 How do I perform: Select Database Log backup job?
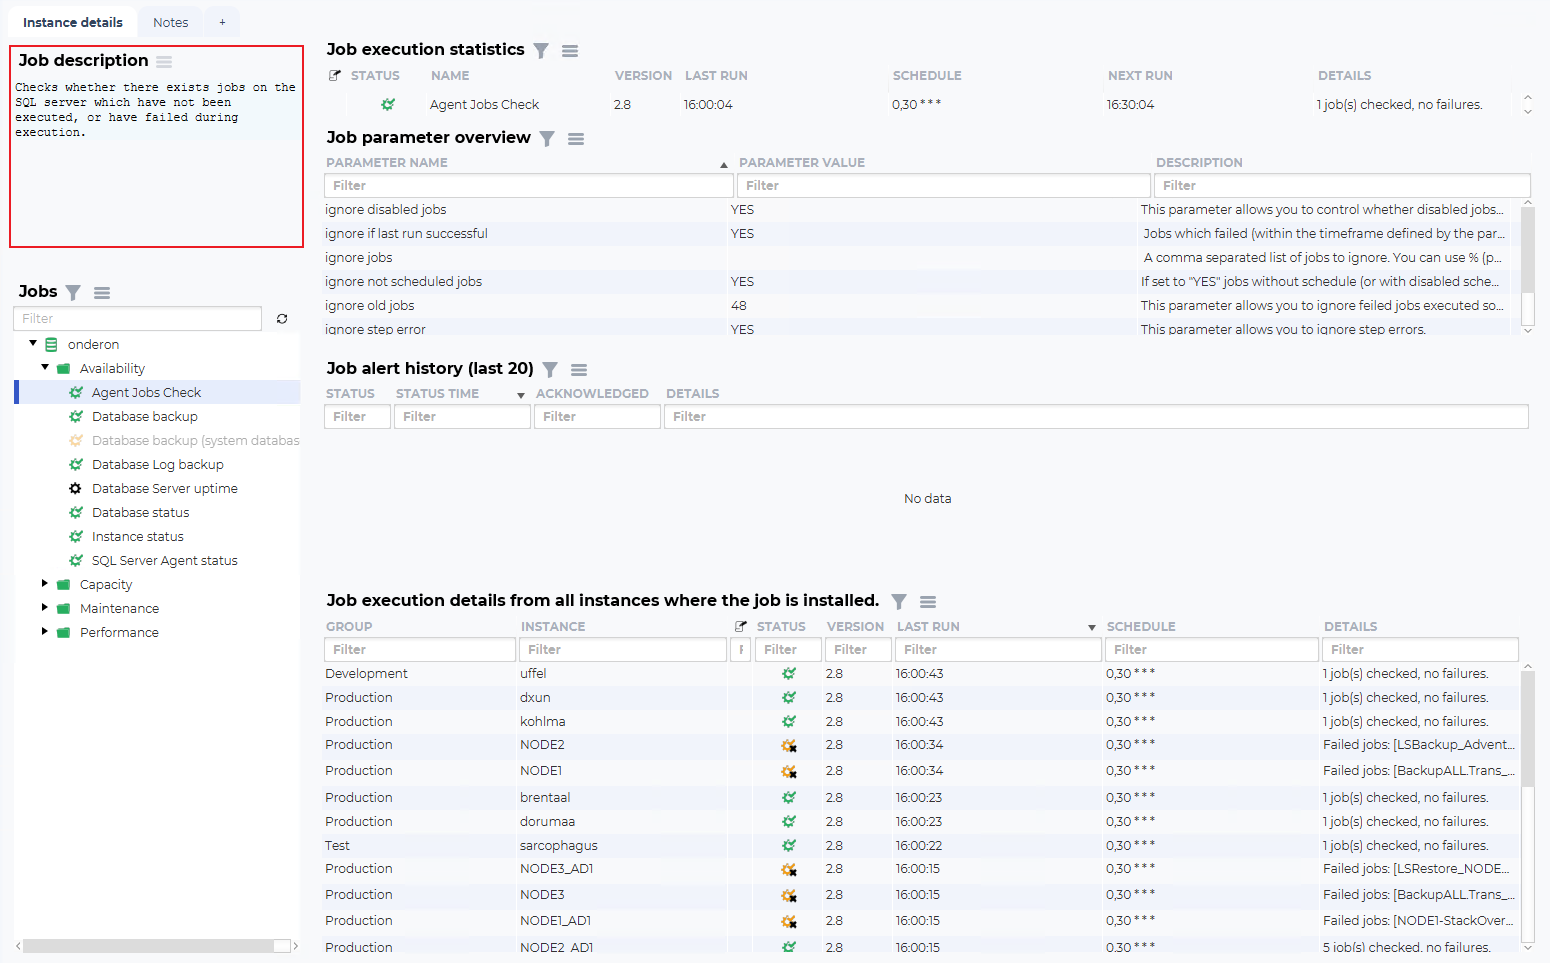point(157,465)
